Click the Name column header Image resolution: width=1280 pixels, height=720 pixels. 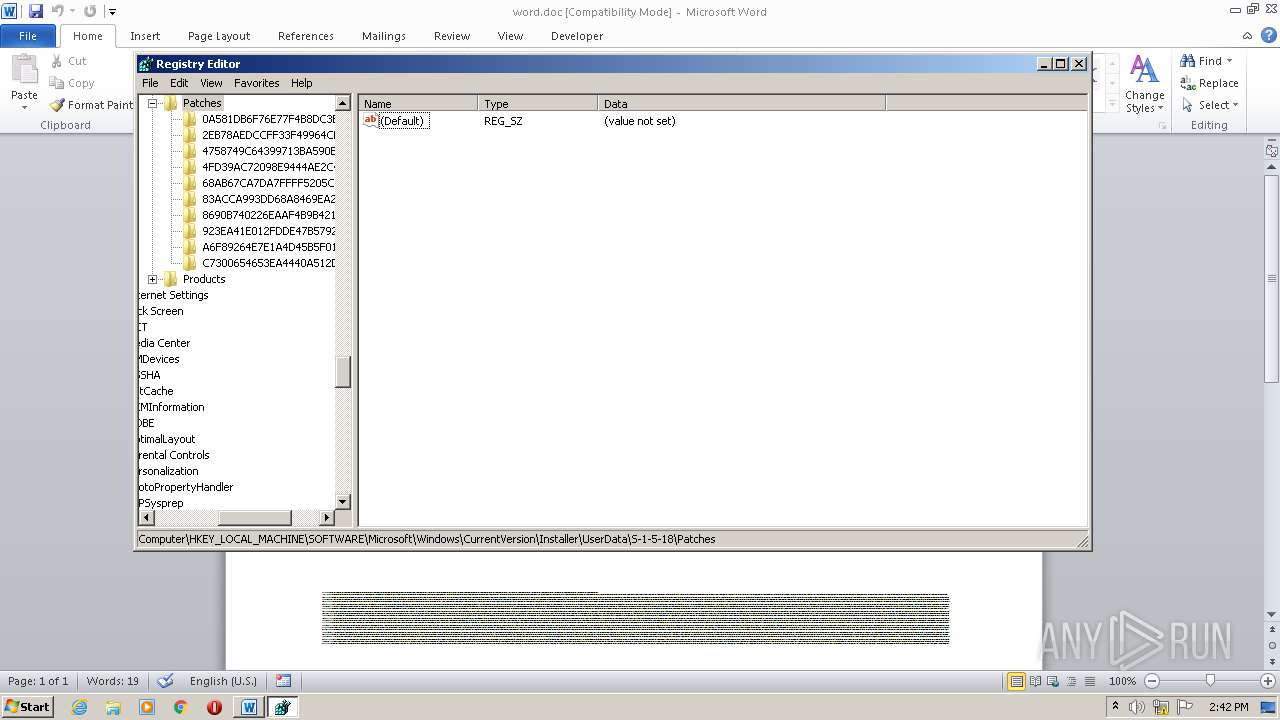[x=418, y=104]
